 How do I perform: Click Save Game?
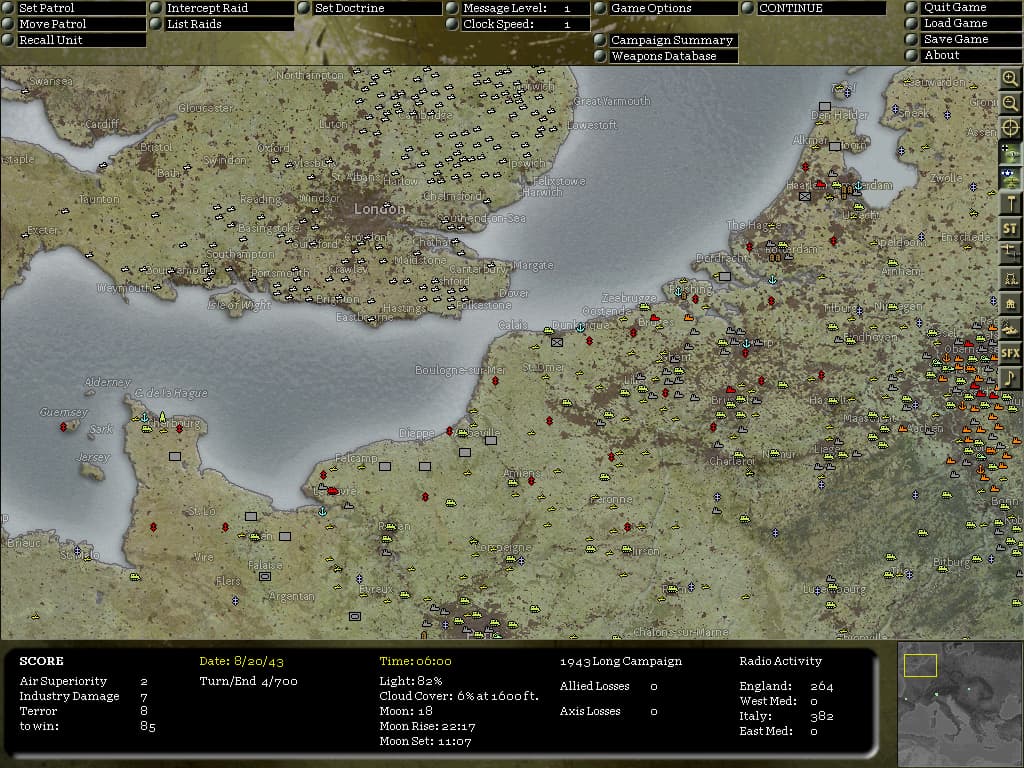click(x=972, y=39)
